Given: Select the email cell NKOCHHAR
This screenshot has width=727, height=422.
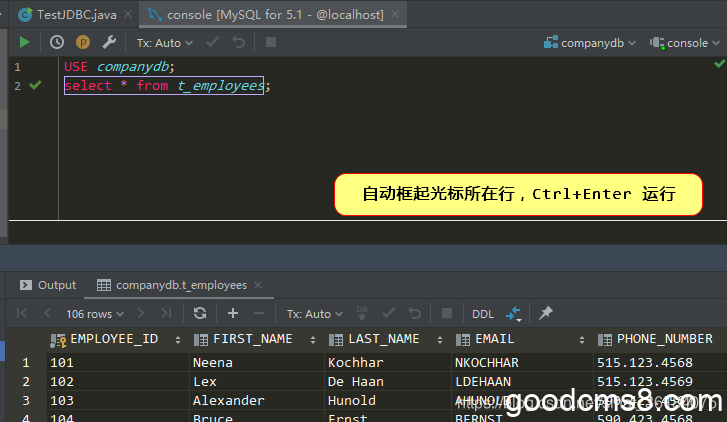Looking at the screenshot, I should coord(522,363).
